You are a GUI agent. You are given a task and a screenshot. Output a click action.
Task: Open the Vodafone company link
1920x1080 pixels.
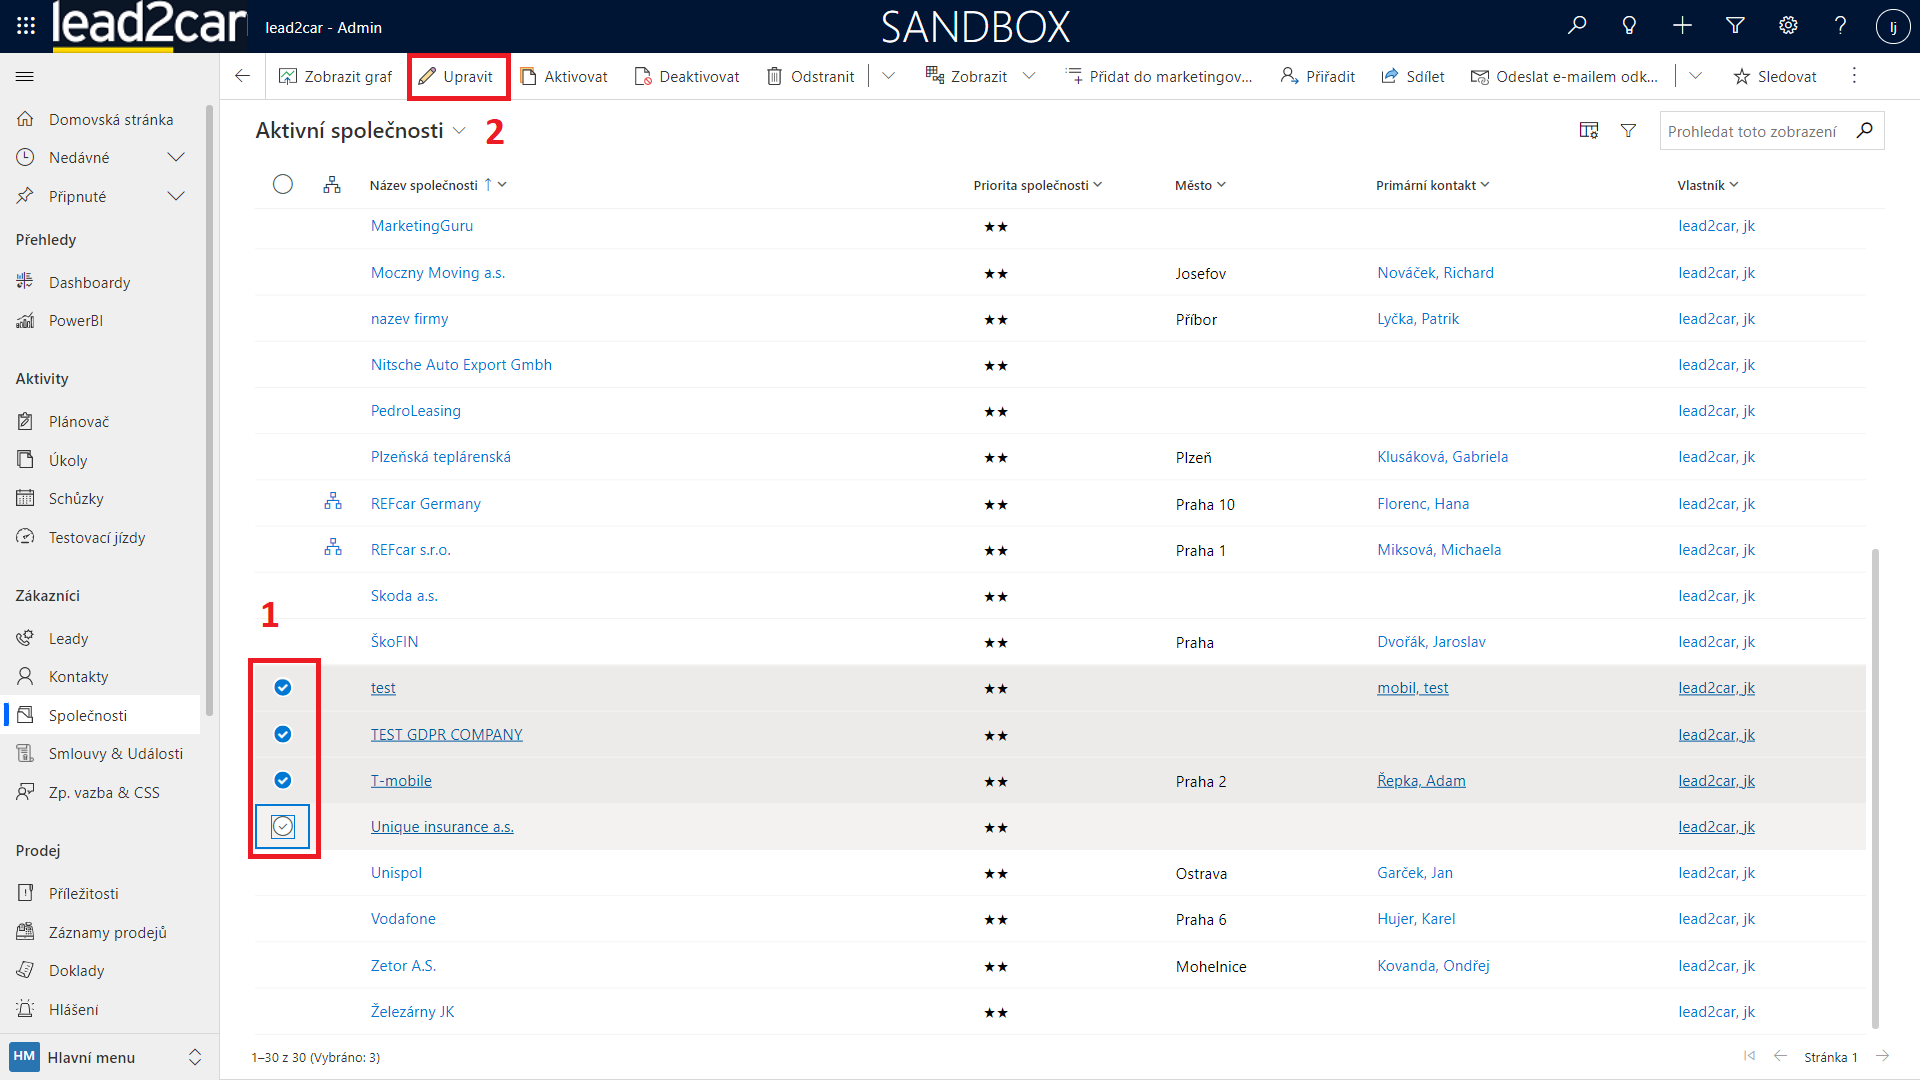(403, 919)
